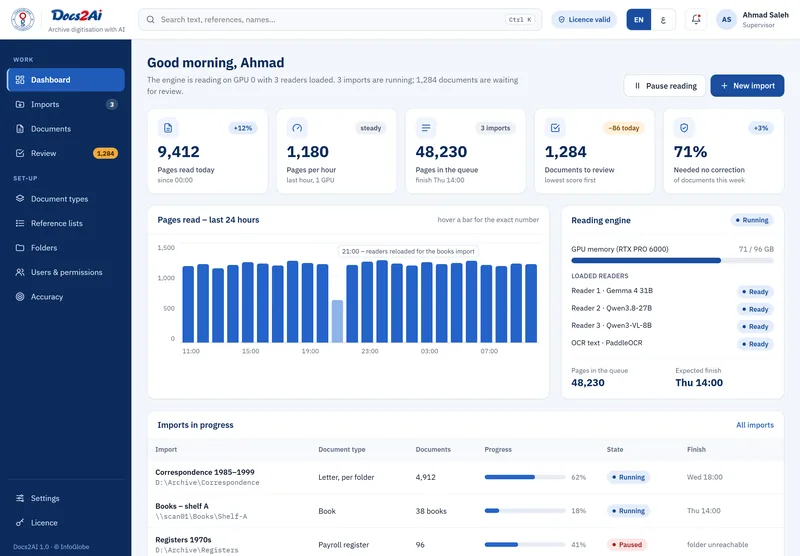
Task: Click the Settings sliders icon
Action: (x=20, y=498)
